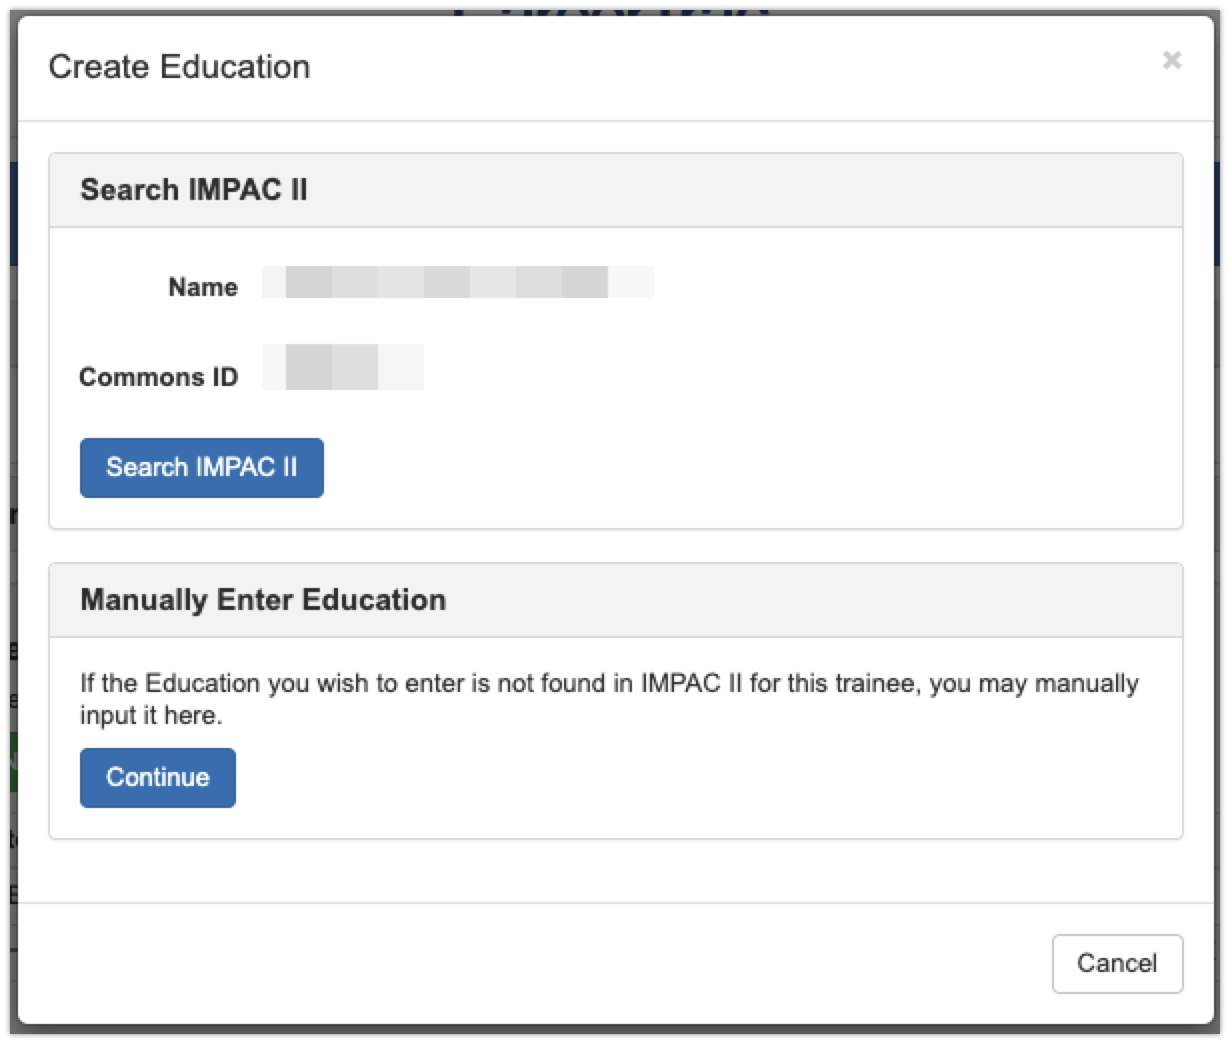Click the Search IMPAC II panel heading
This screenshot has width=1230, height=1044.
[194, 190]
